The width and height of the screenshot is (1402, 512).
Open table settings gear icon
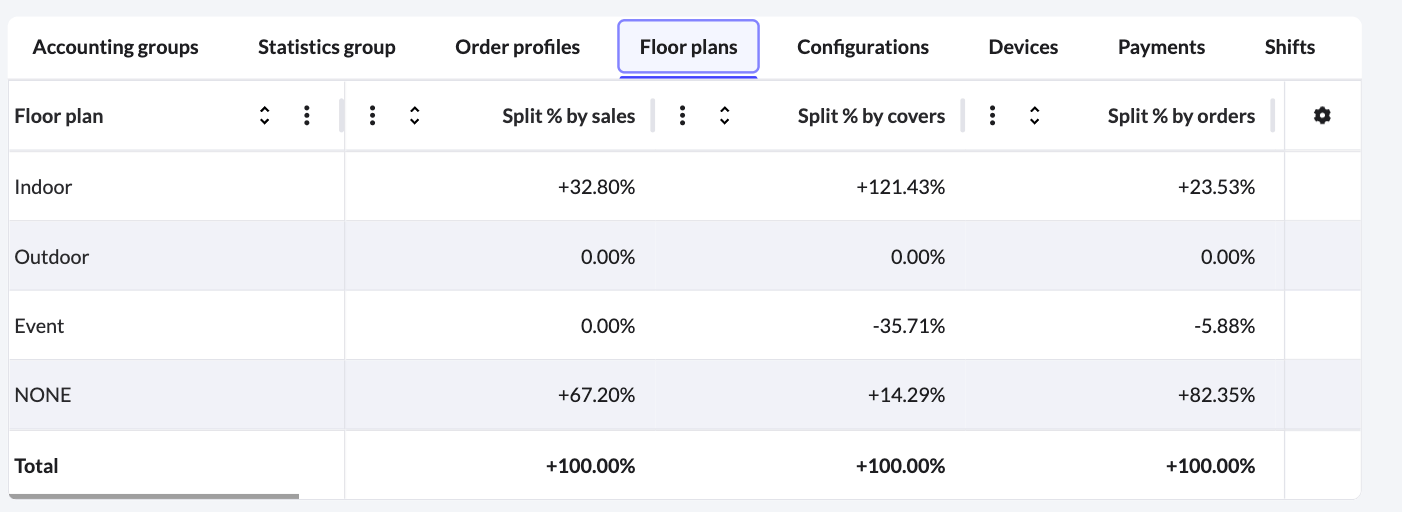(1322, 116)
